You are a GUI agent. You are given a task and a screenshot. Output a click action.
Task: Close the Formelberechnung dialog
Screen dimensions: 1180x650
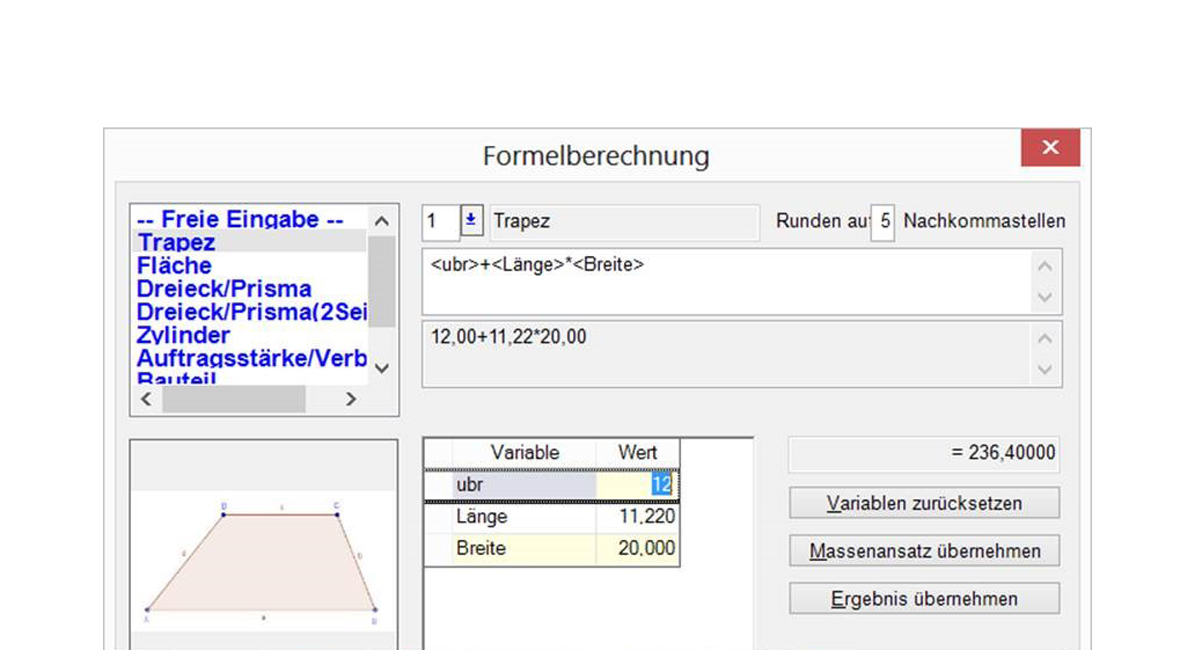(x=1049, y=148)
